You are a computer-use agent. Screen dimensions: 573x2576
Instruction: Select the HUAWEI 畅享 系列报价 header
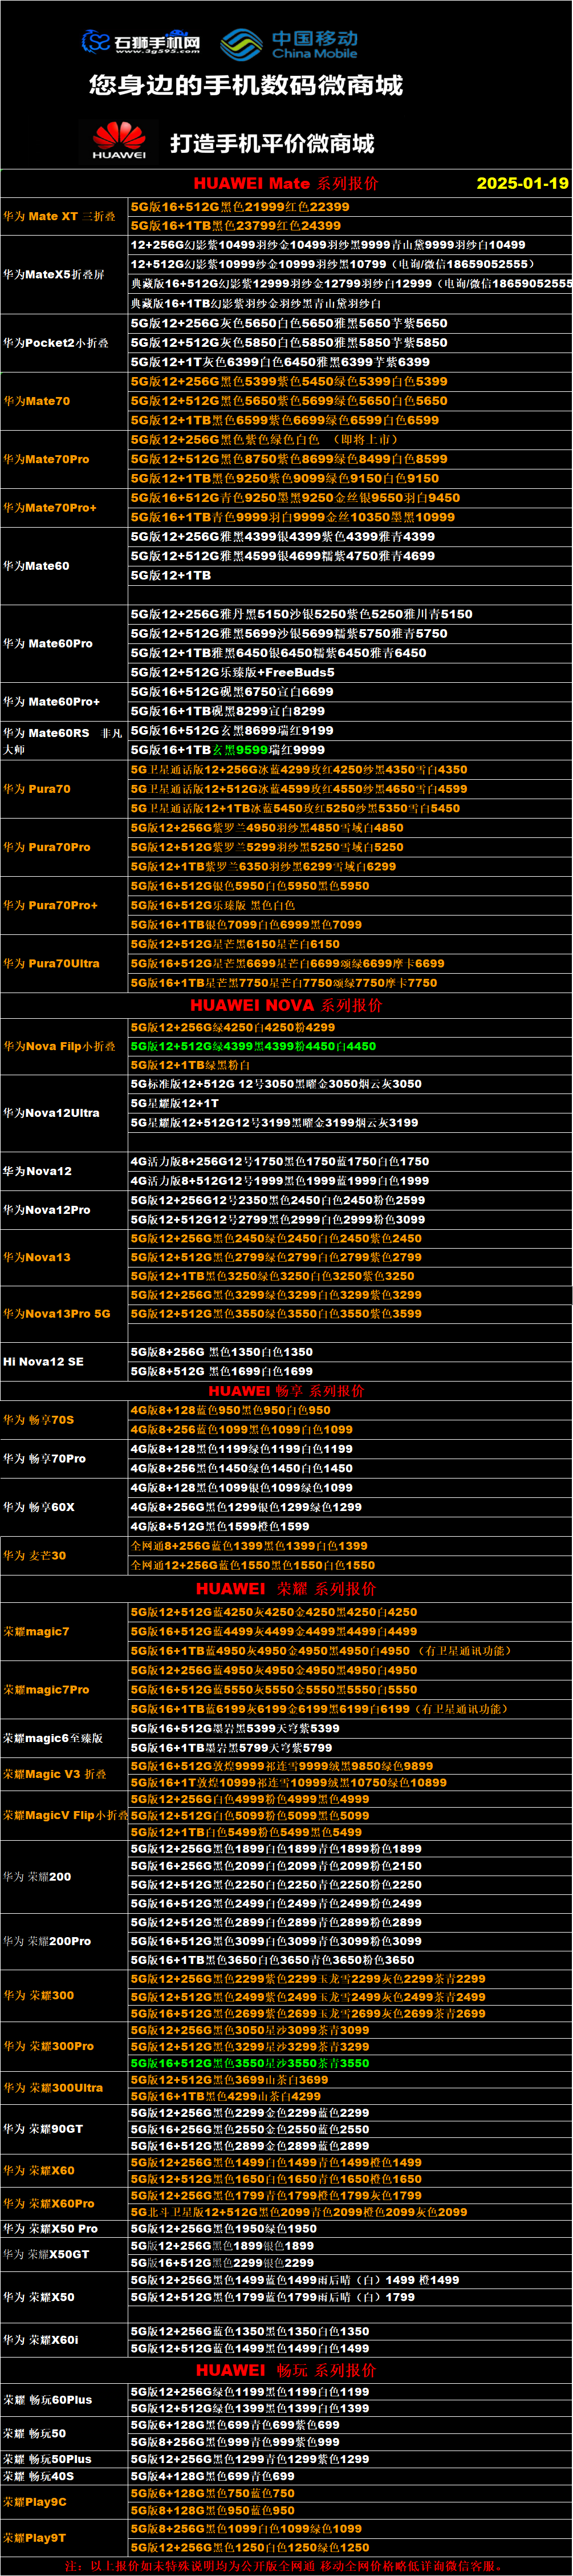(x=285, y=1390)
